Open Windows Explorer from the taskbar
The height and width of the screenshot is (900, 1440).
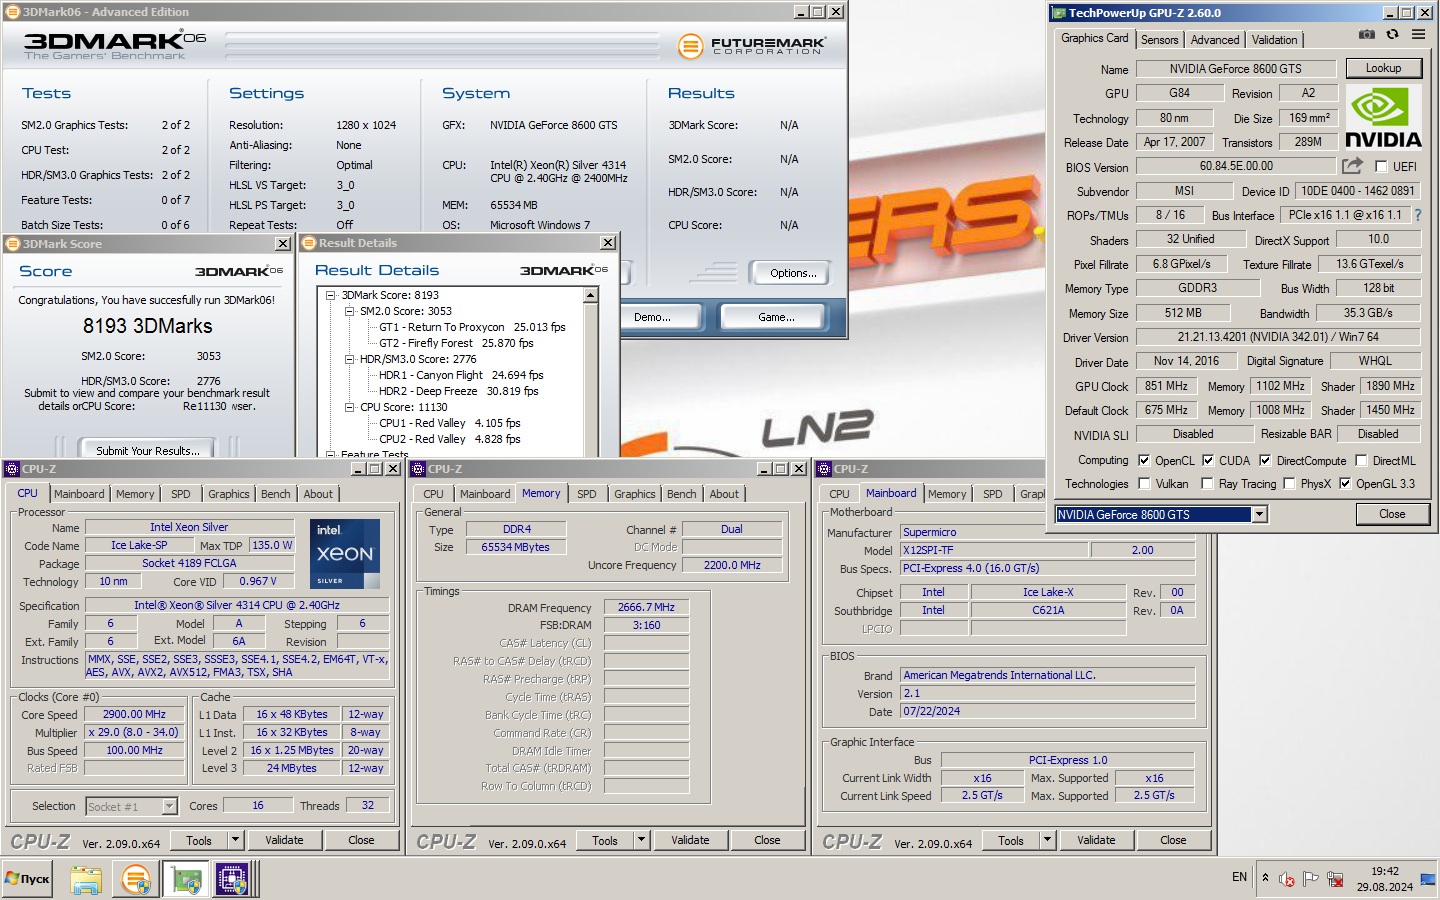coord(86,880)
